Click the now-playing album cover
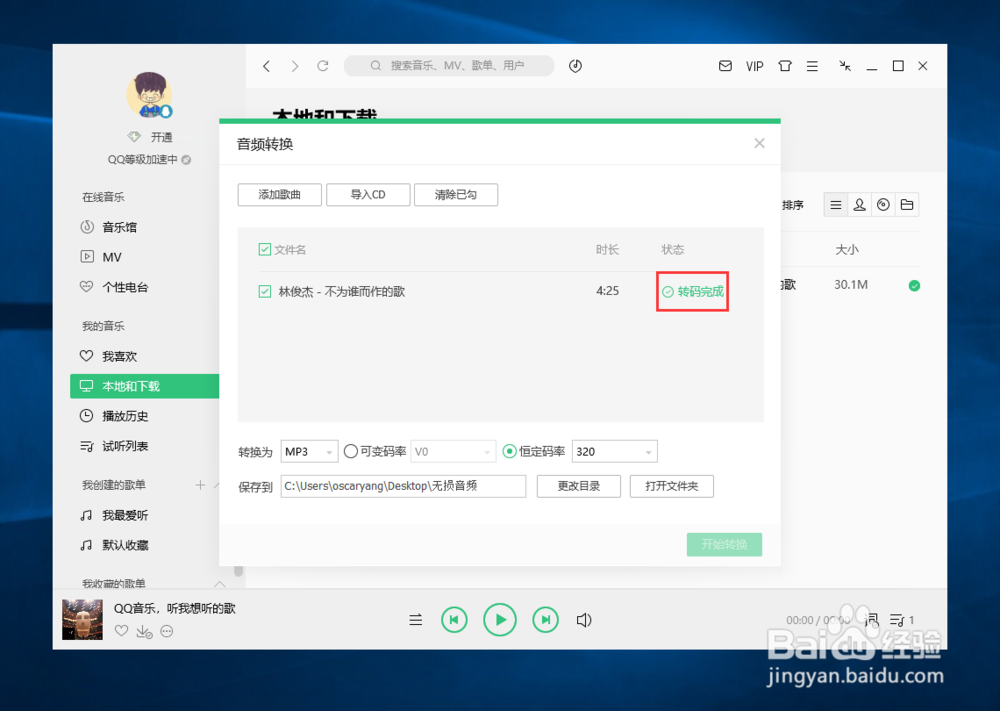1000x711 pixels. coord(82,619)
